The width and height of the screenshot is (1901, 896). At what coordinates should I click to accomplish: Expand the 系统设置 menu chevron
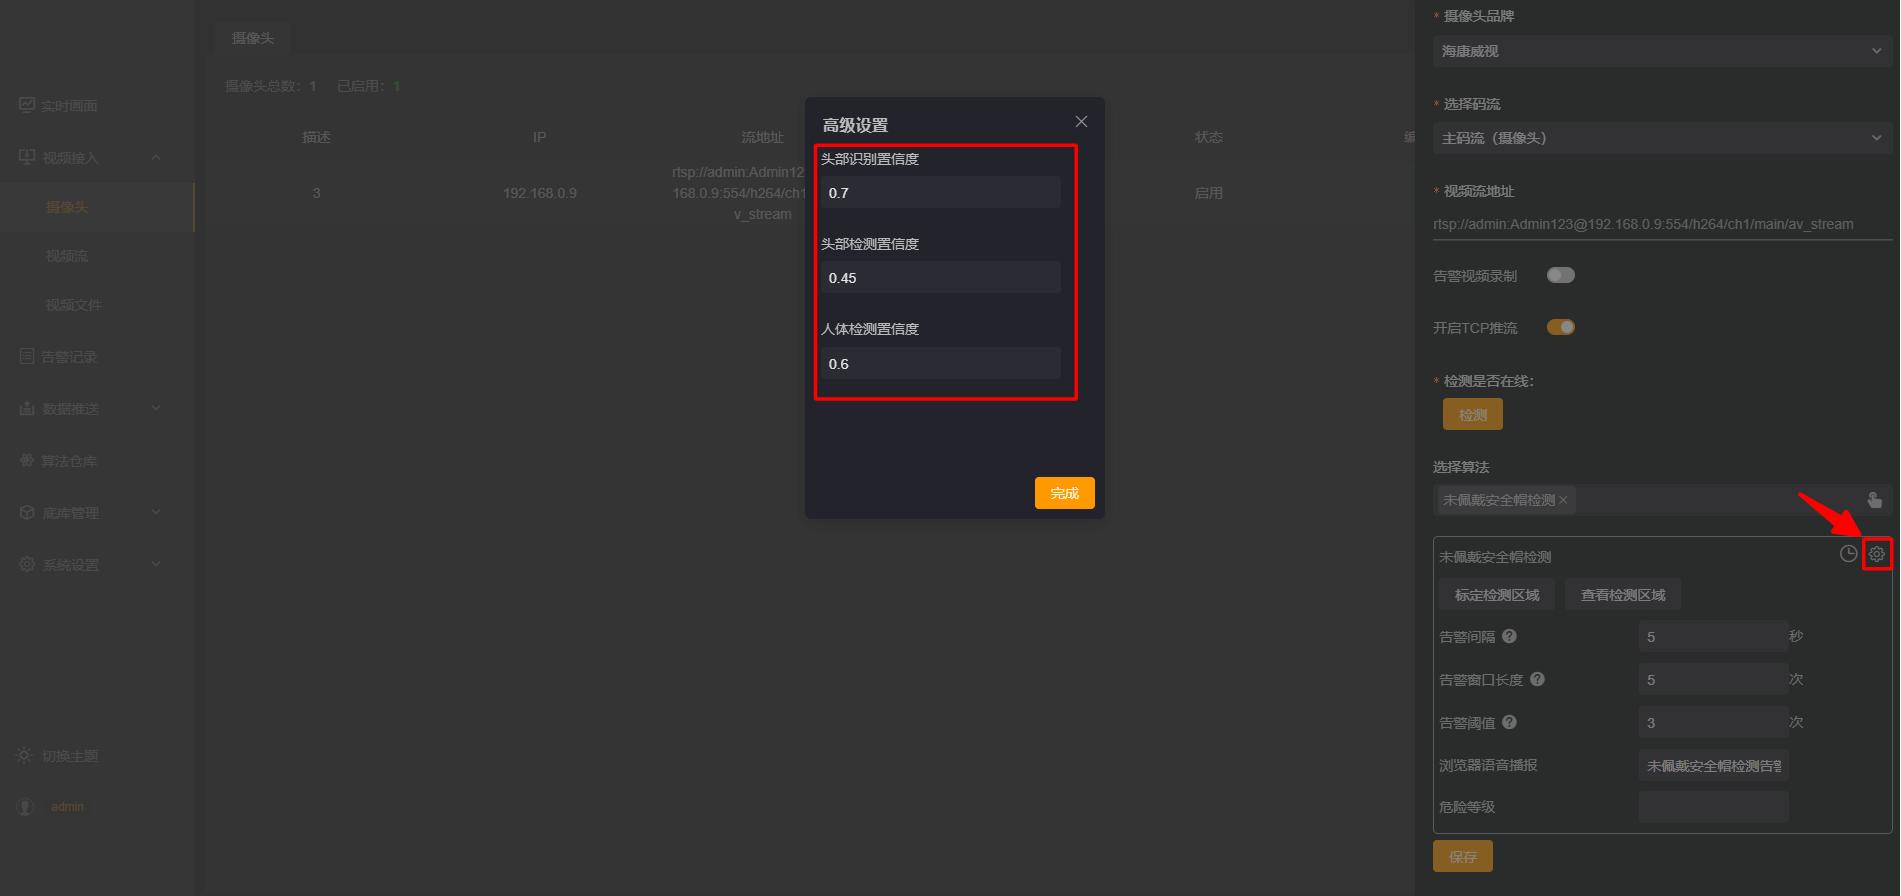click(x=156, y=564)
